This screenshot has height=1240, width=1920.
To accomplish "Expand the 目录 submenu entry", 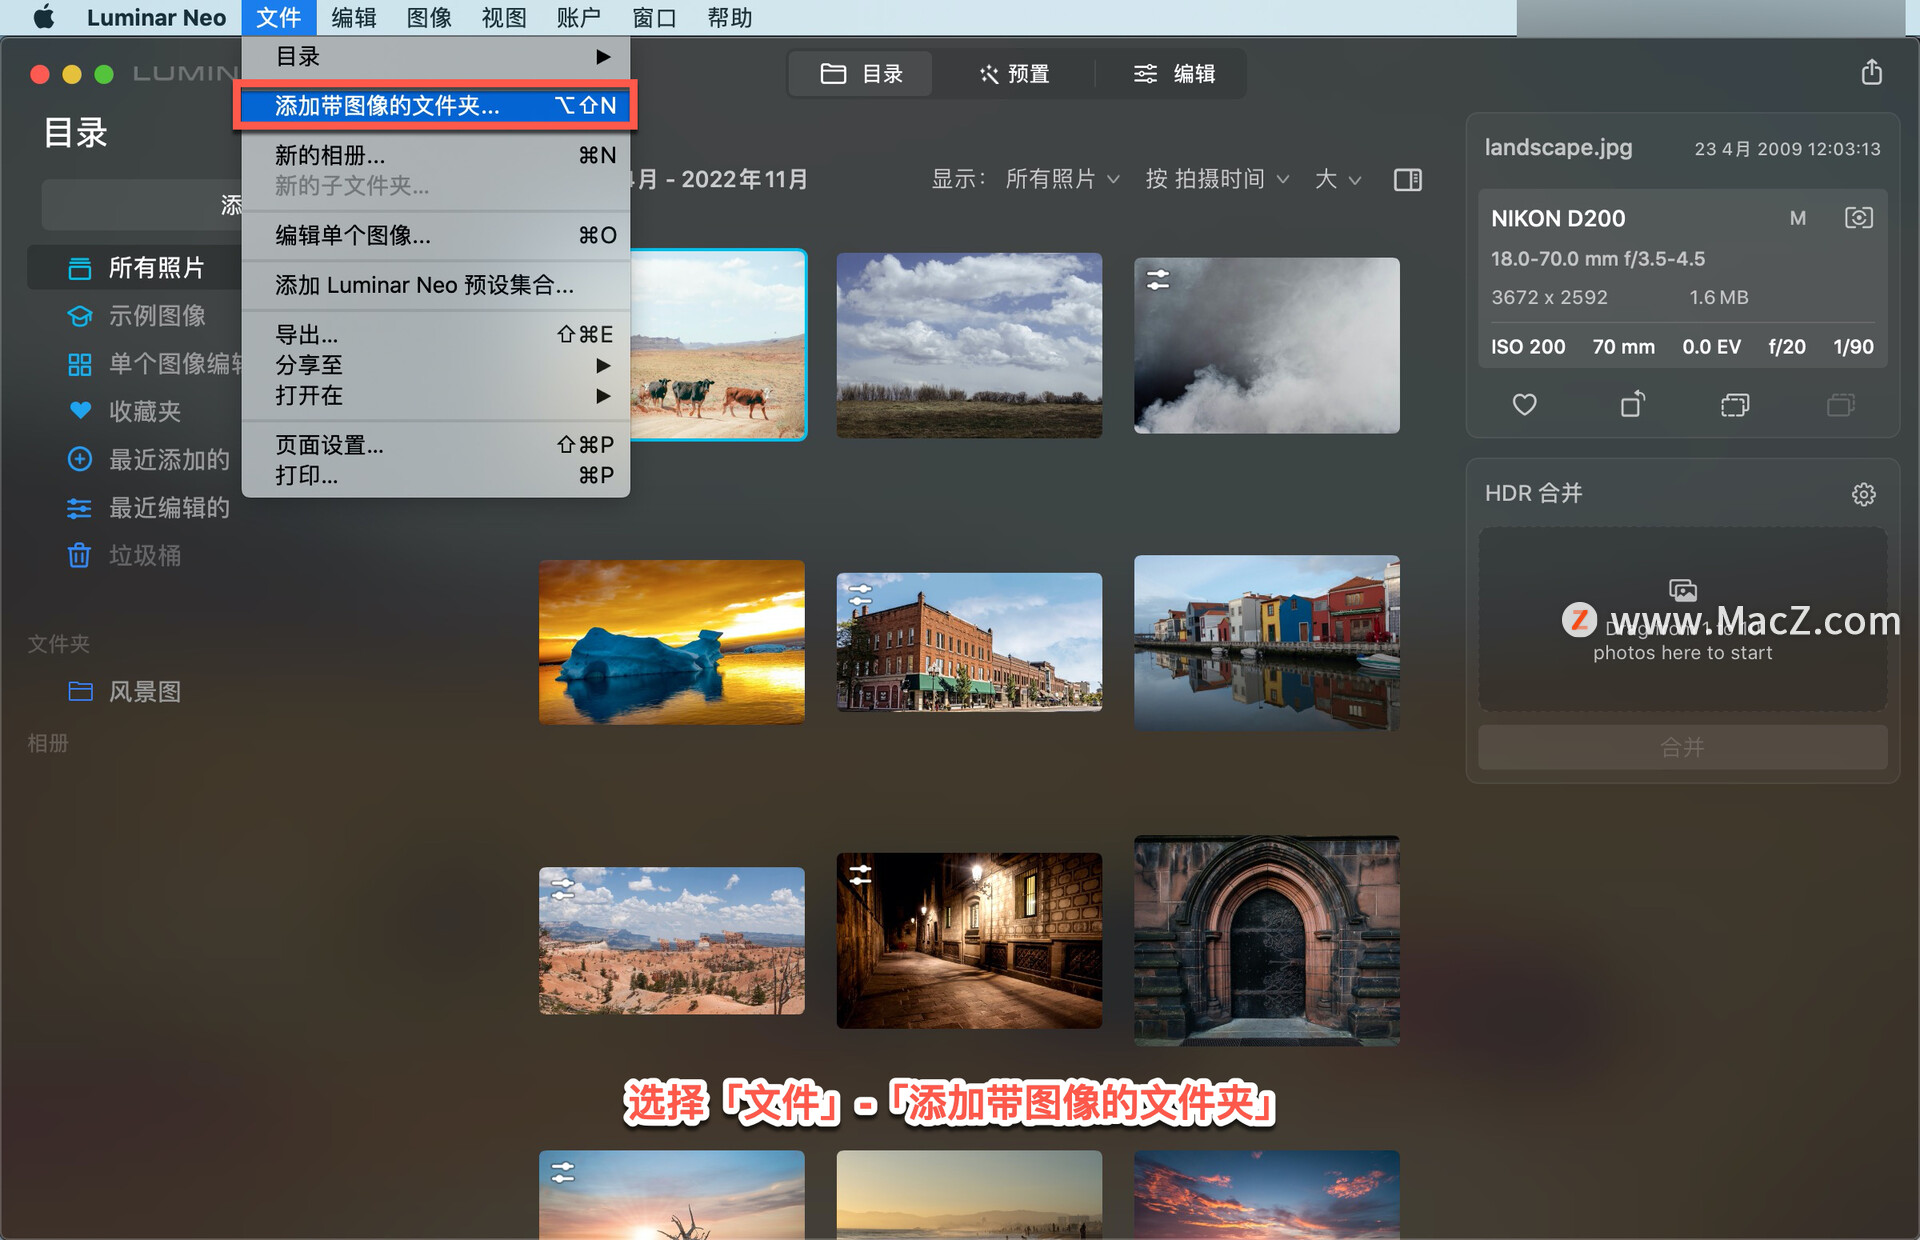I will [436, 56].
